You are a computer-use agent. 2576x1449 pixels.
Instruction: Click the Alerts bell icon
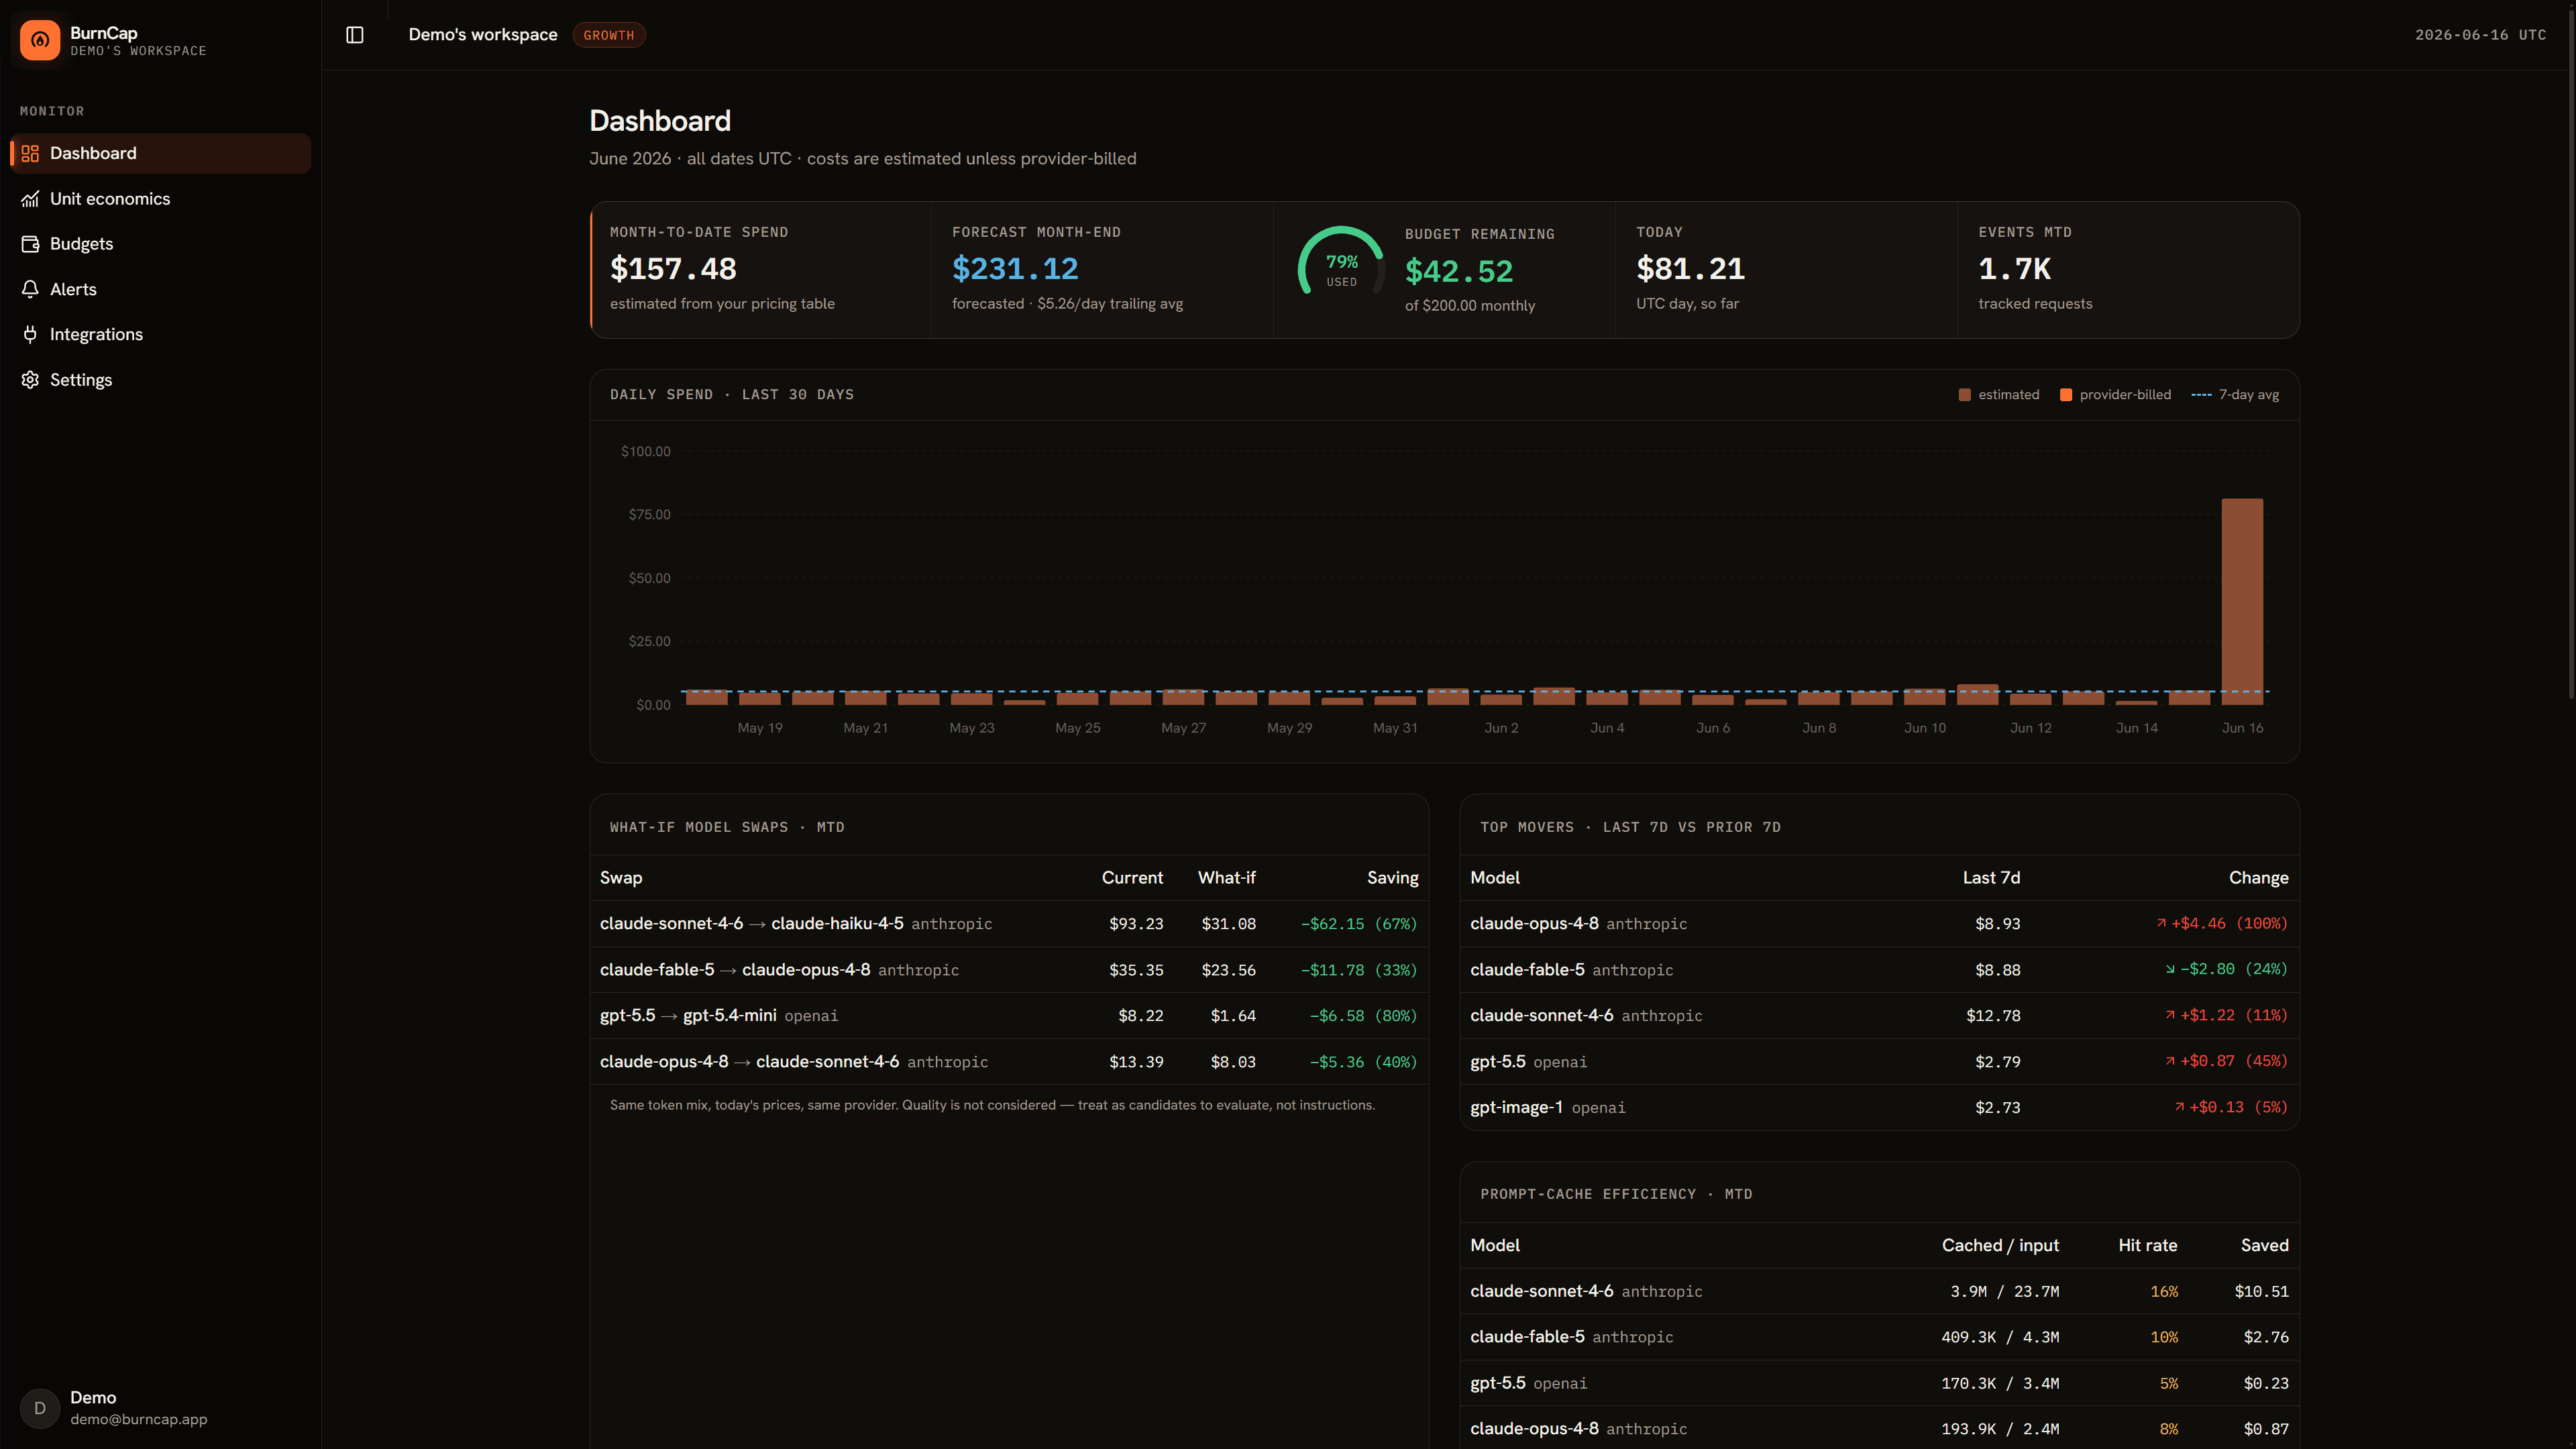coord(30,289)
